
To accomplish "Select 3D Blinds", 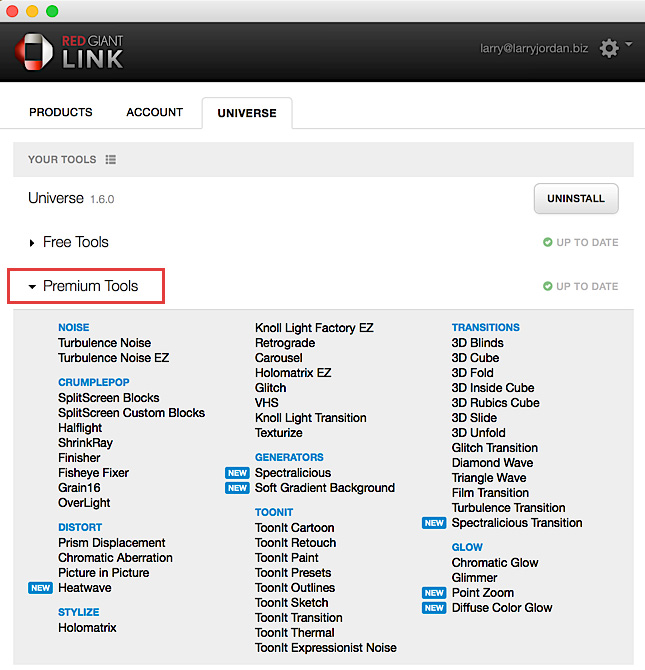I will coord(478,343).
